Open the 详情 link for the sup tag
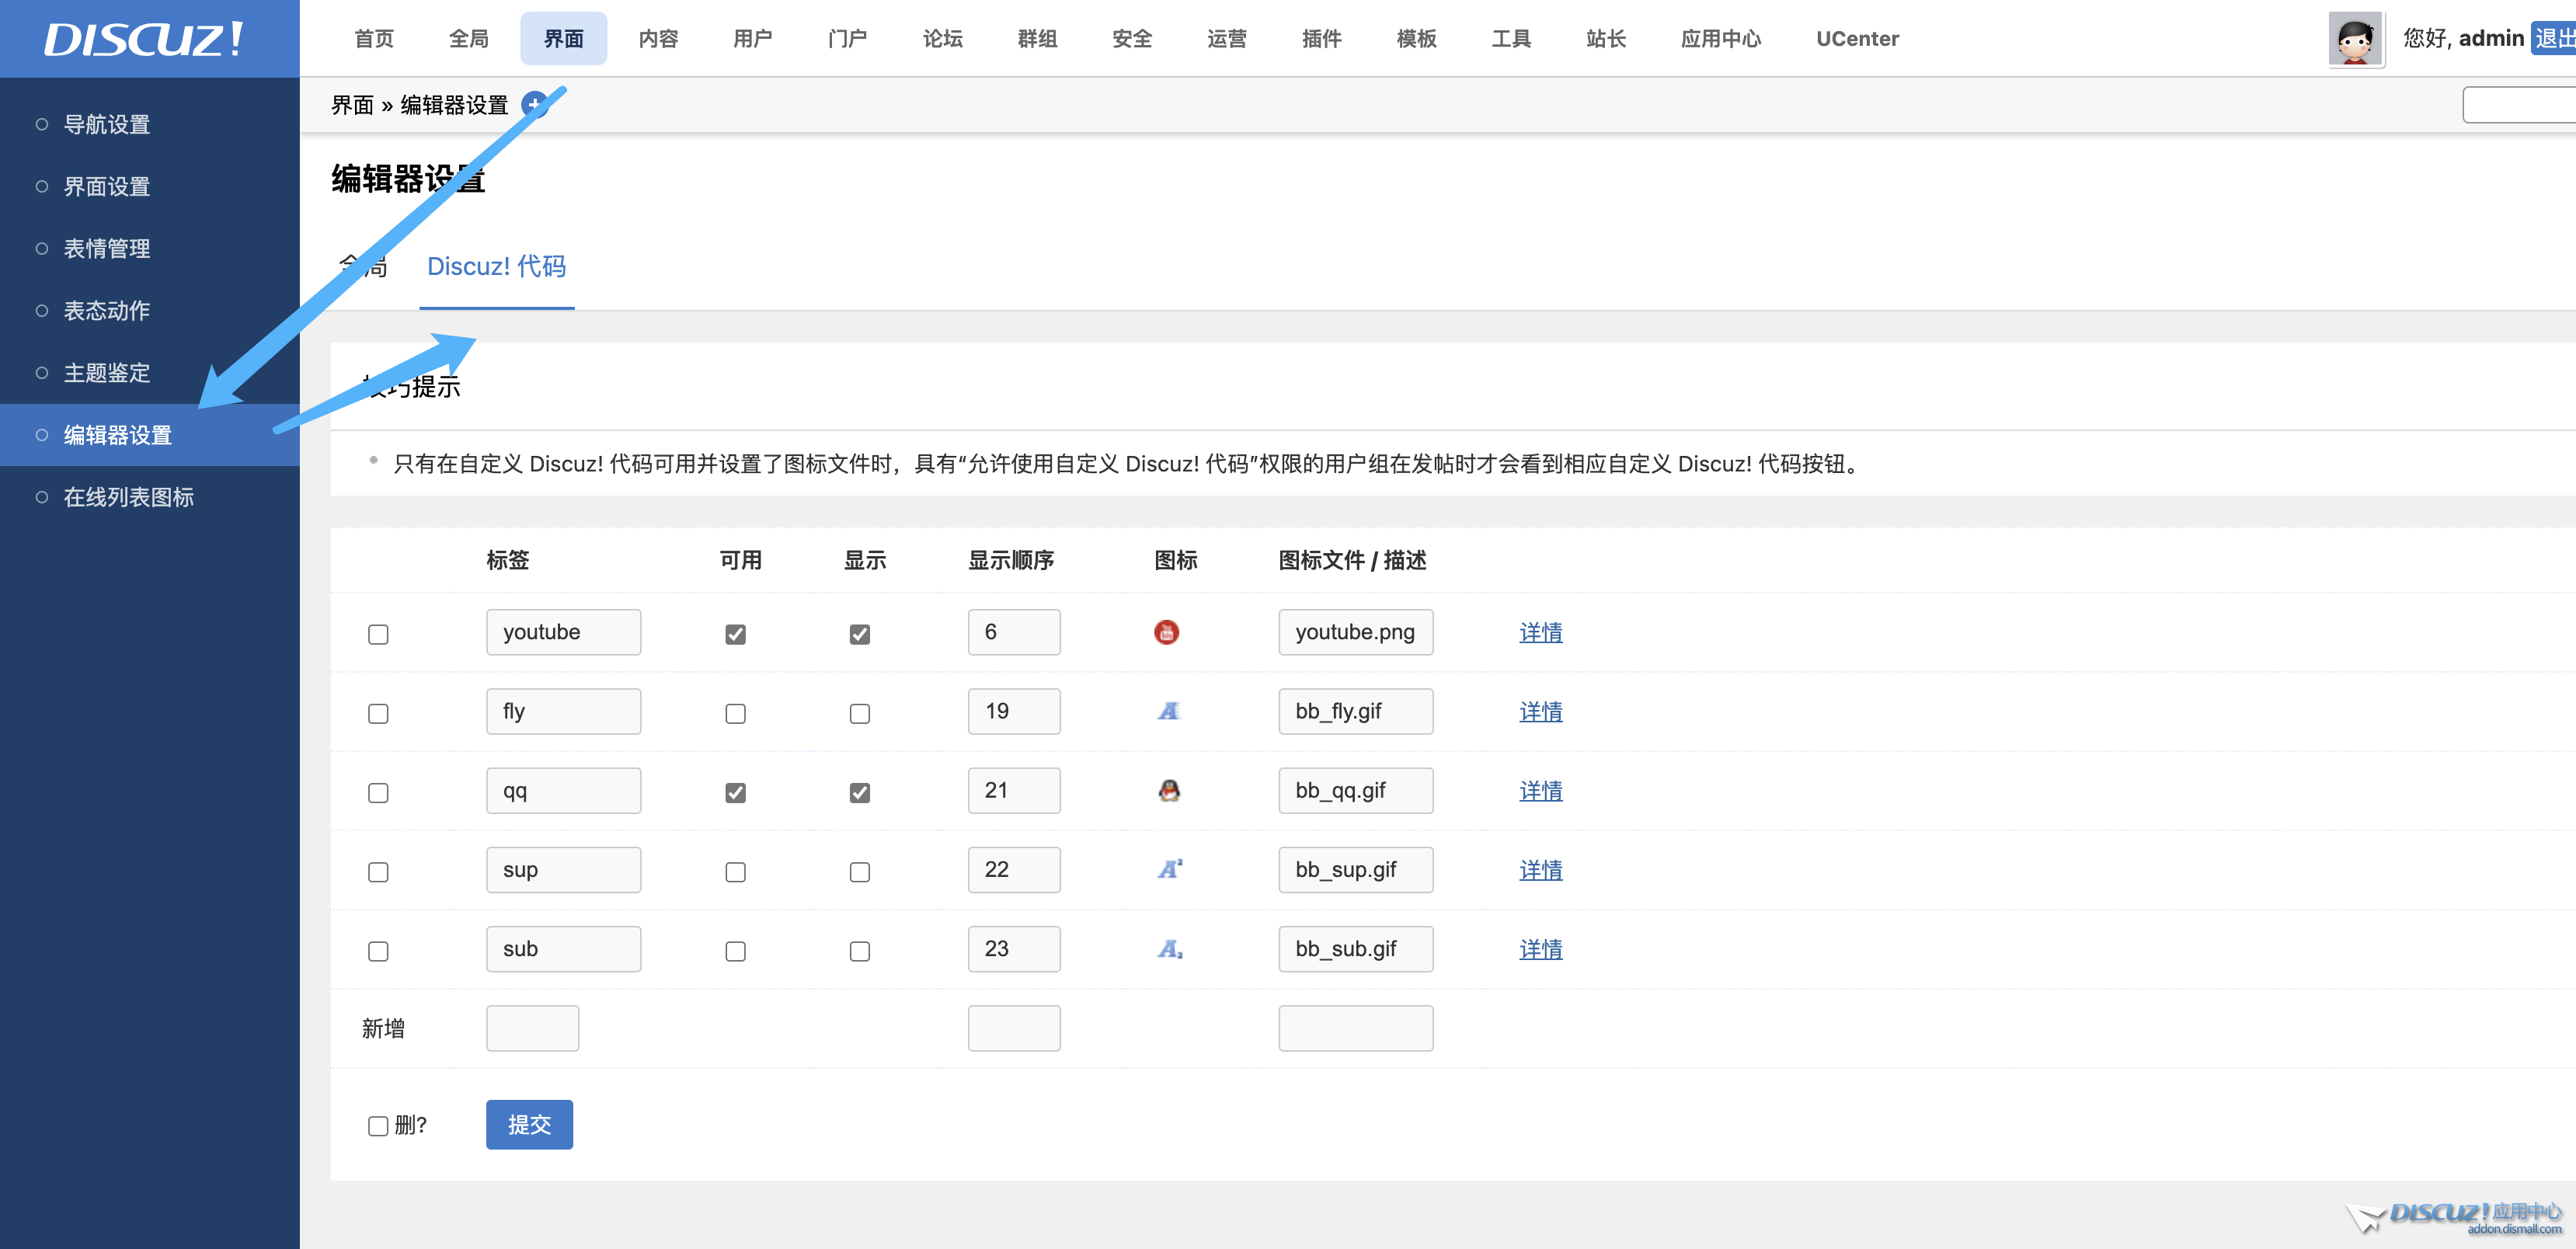The image size is (2576, 1249). [x=1540, y=870]
